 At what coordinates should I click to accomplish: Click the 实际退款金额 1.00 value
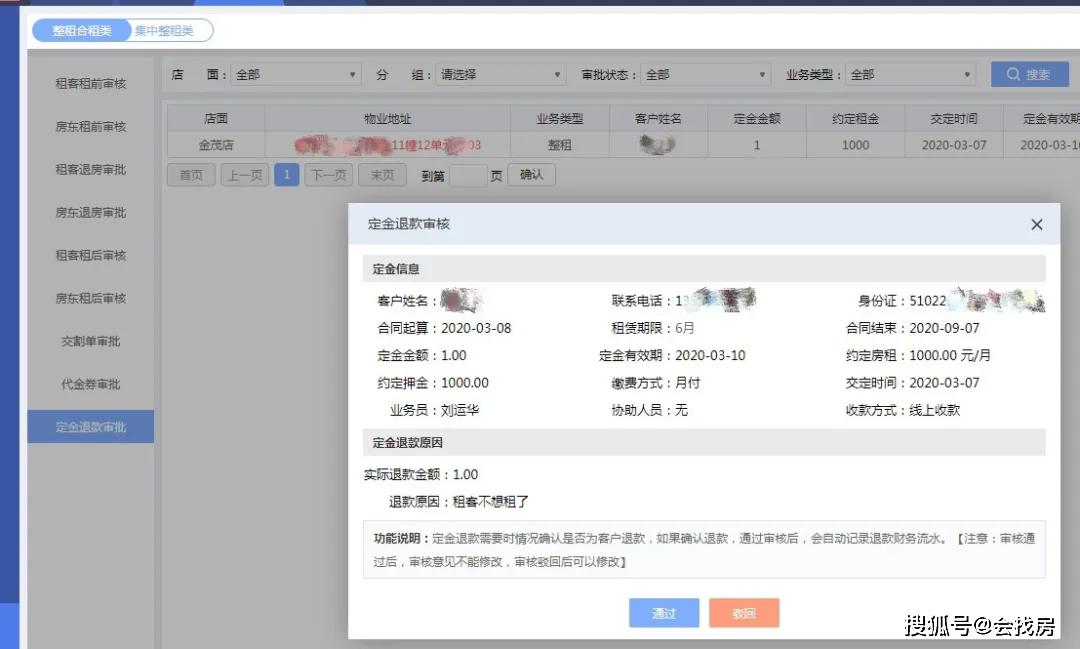pyautogui.click(x=465, y=474)
